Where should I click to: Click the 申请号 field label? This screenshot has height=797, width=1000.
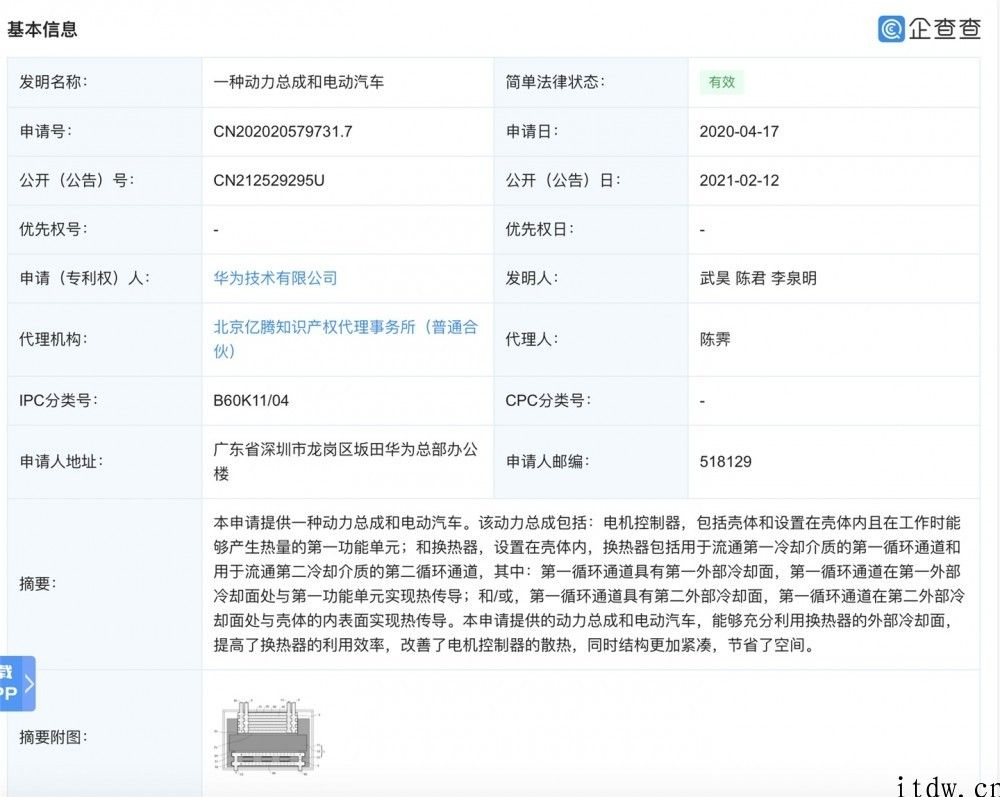[45, 131]
